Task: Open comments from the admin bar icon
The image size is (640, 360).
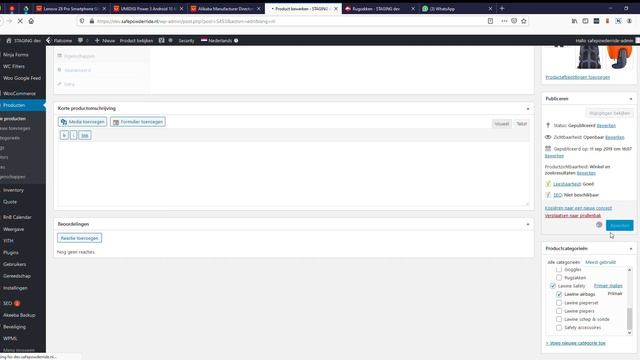Action: point(83,40)
